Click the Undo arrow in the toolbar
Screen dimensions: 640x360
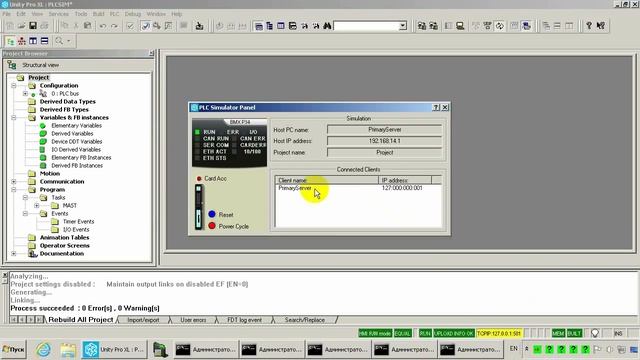pyautogui.click(x=102, y=26)
